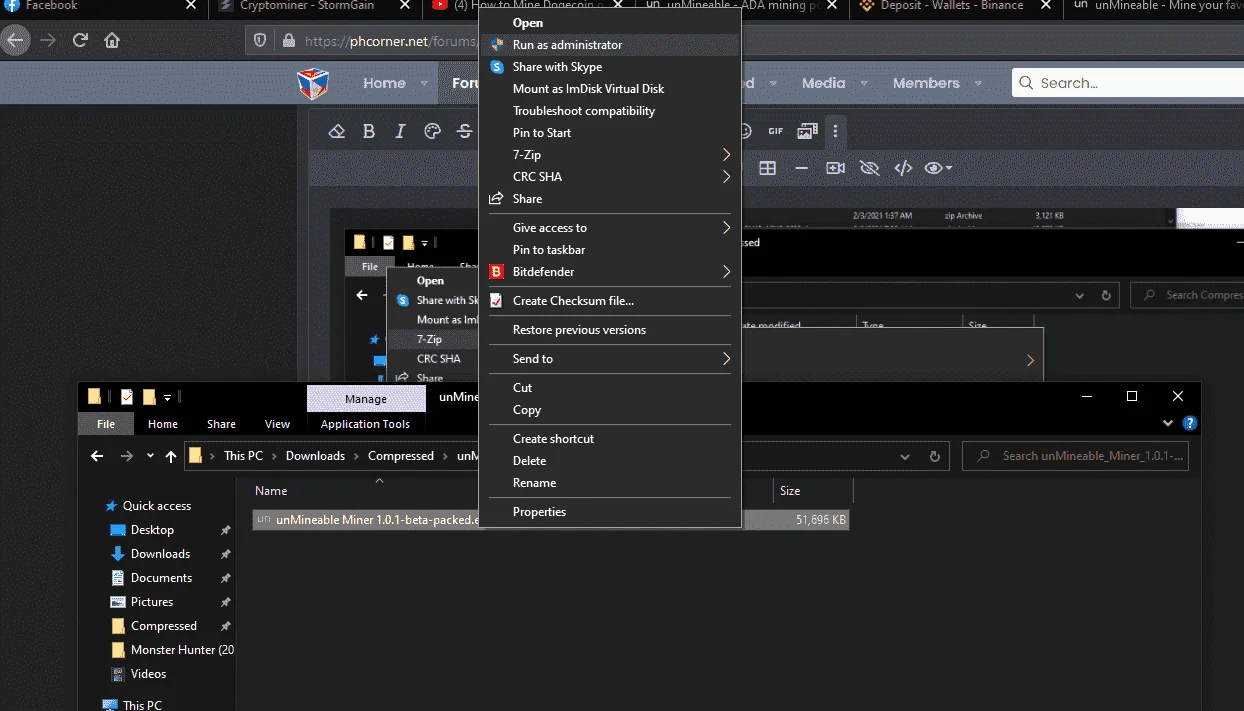Viewport: 1244px width, 711px height.
Task: Open the text color palette icon
Action: 432,131
